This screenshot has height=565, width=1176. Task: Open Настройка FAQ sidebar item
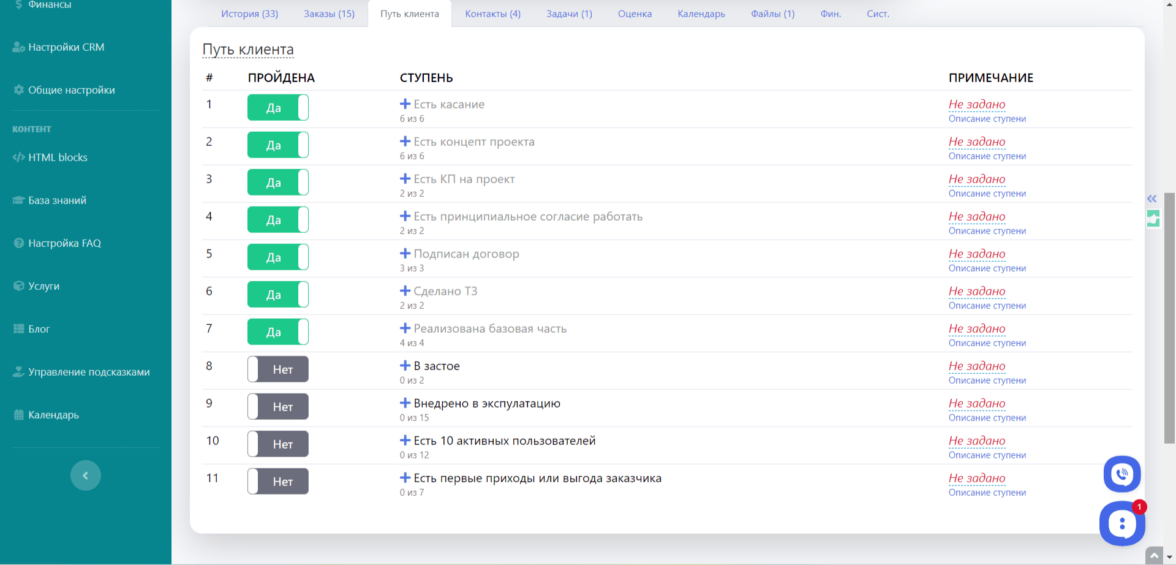point(57,243)
